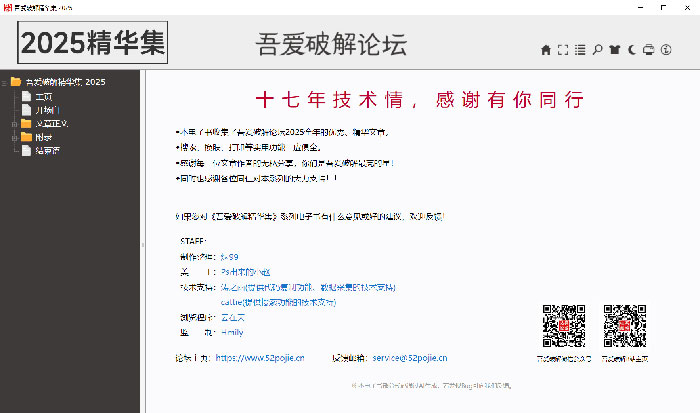The width and height of the screenshot is (700, 413).
Task: Click the 附录 folder icon
Action: 26,137
